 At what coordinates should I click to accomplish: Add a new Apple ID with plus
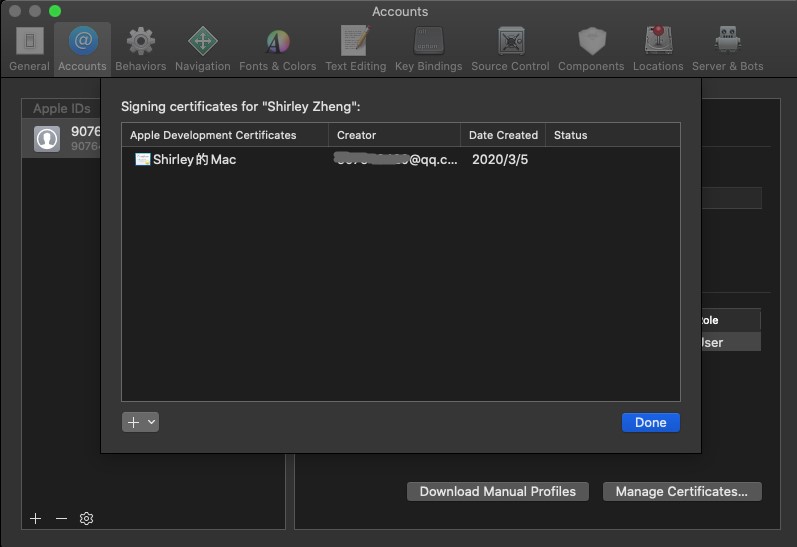[36, 519]
